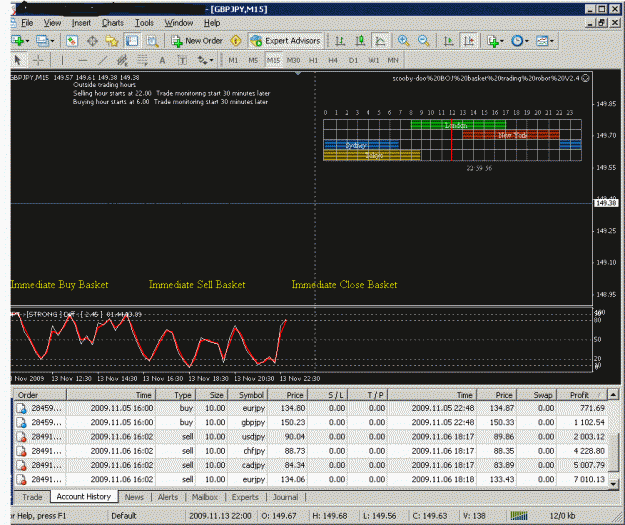This screenshot has width=625, height=525.
Task: Switch to the Journal tab
Action: [285, 497]
